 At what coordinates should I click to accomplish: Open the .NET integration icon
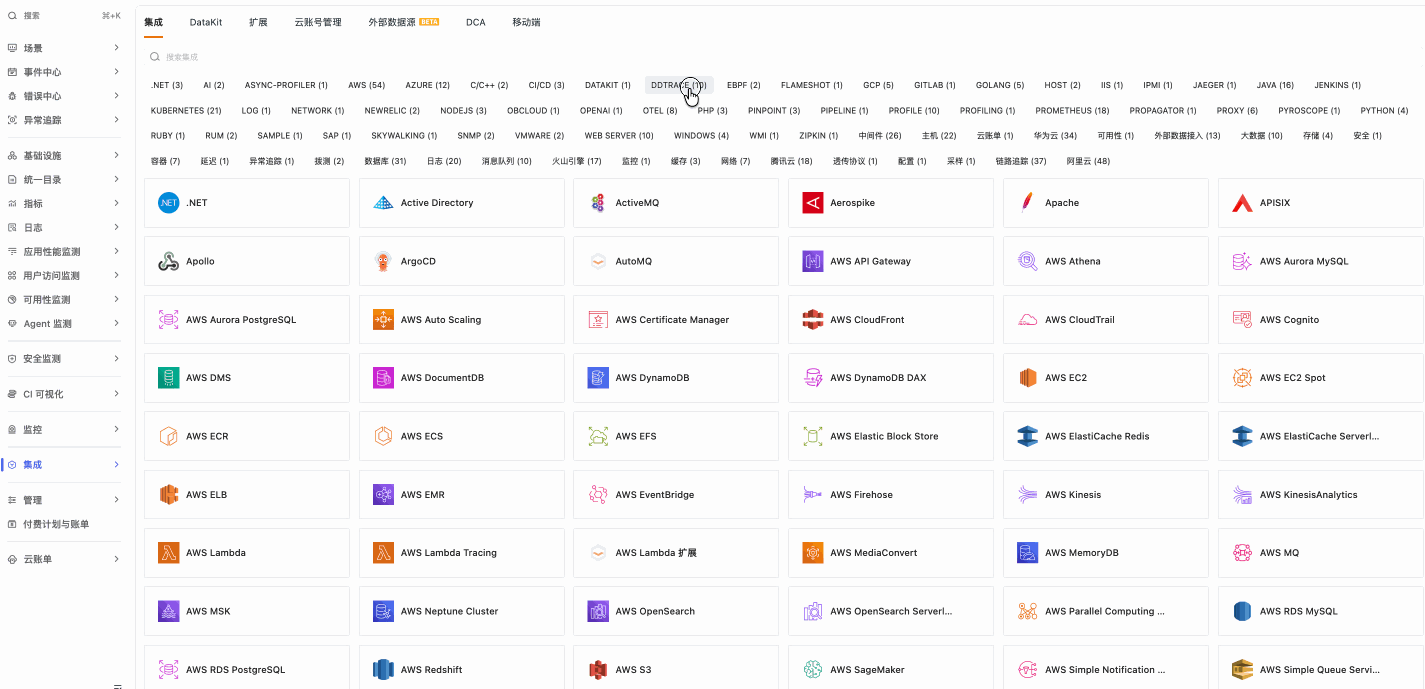coord(168,203)
